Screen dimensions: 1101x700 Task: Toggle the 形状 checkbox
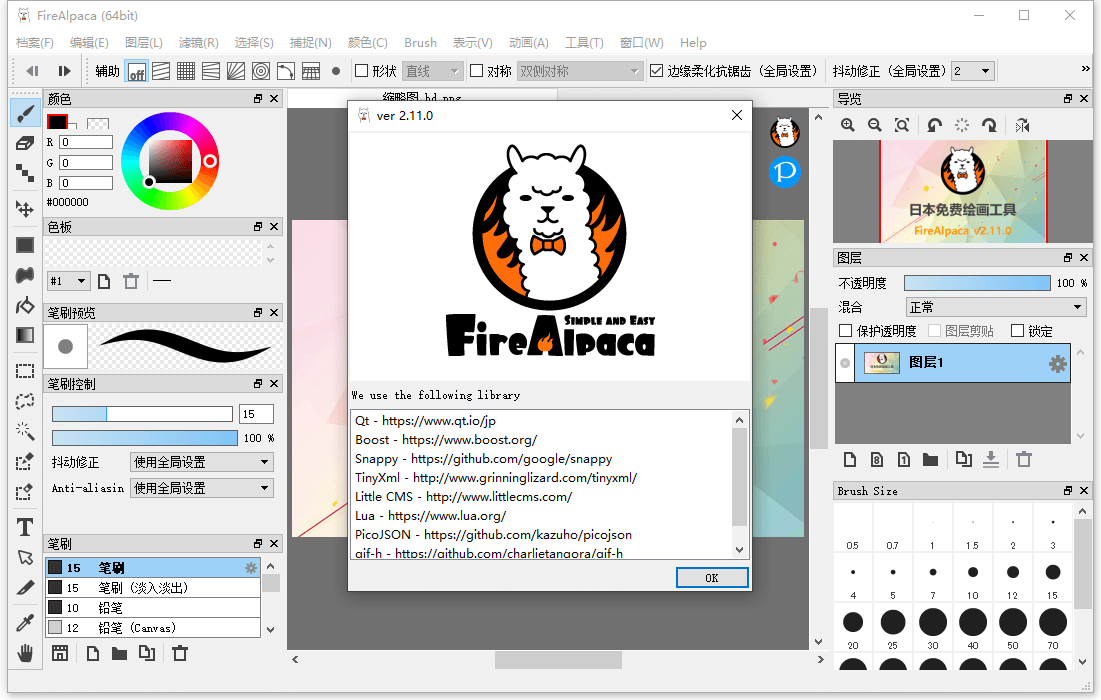(x=362, y=71)
